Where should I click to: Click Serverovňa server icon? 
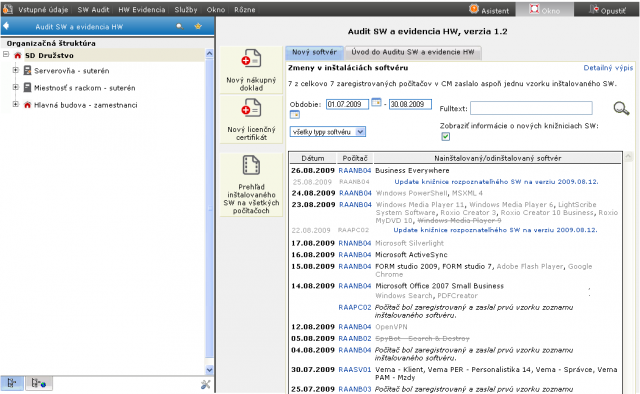(27, 71)
